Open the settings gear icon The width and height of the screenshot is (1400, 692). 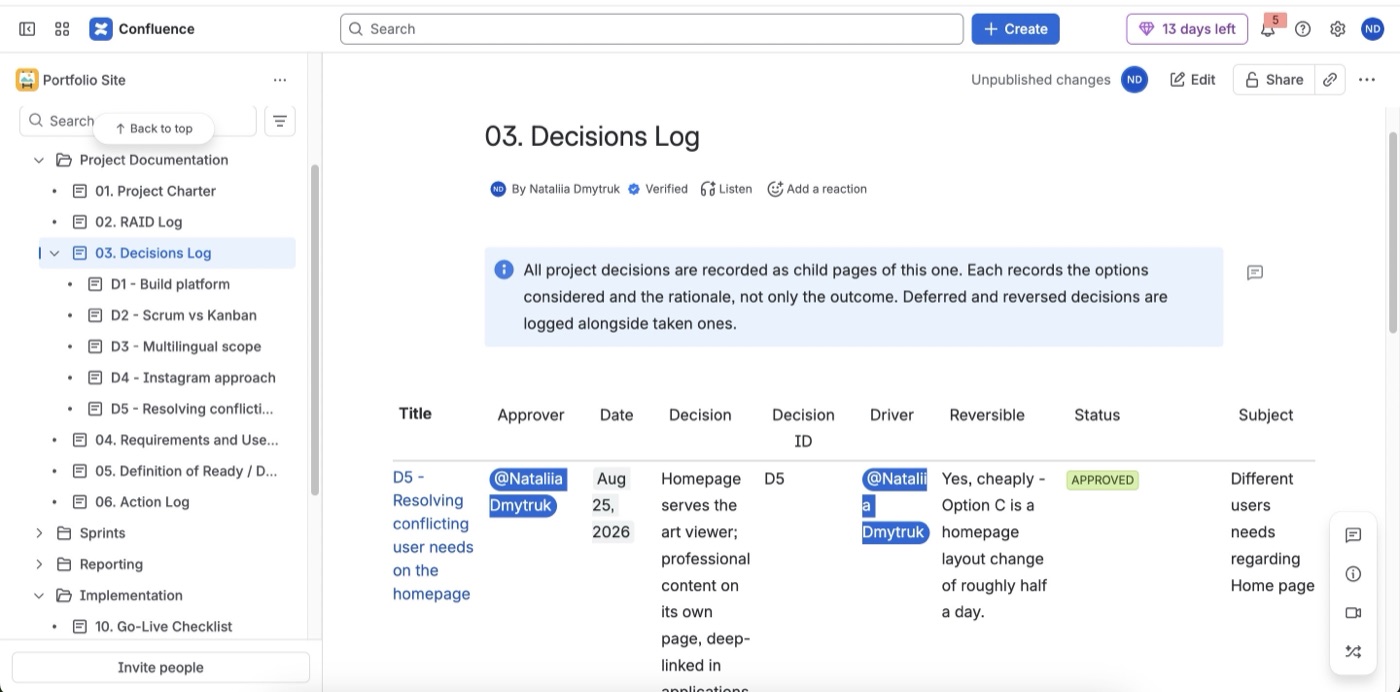point(1338,29)
